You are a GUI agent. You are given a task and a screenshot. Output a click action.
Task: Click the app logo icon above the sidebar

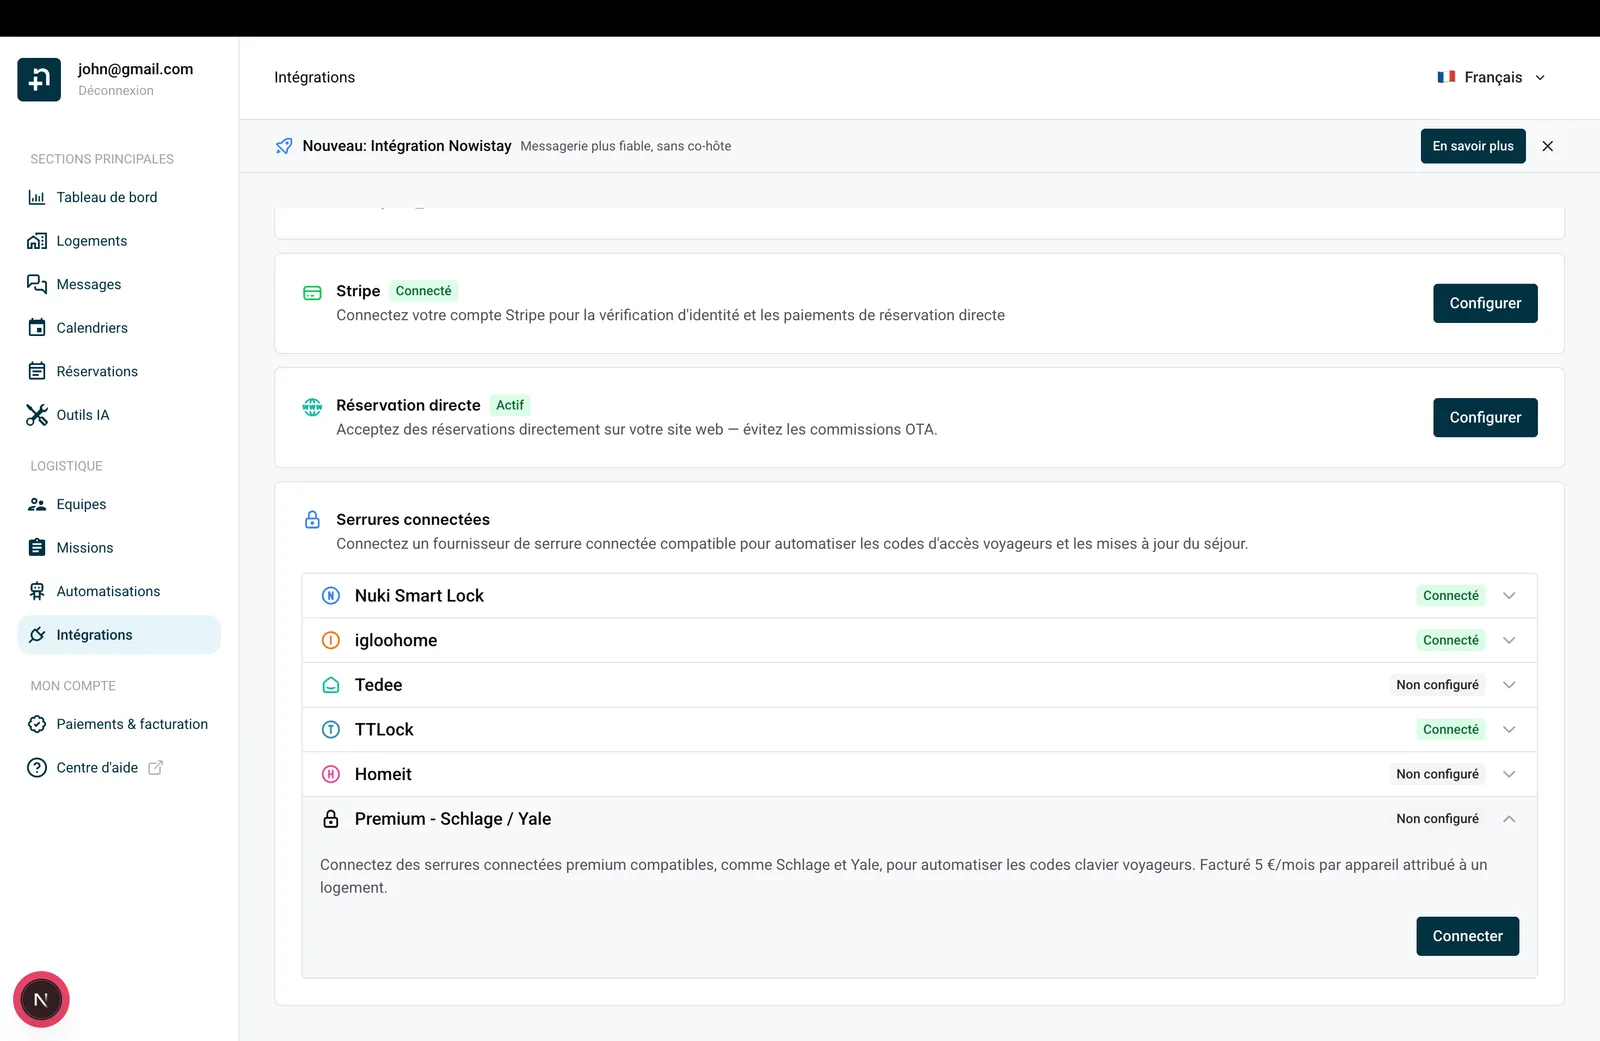tap(39, 80)
